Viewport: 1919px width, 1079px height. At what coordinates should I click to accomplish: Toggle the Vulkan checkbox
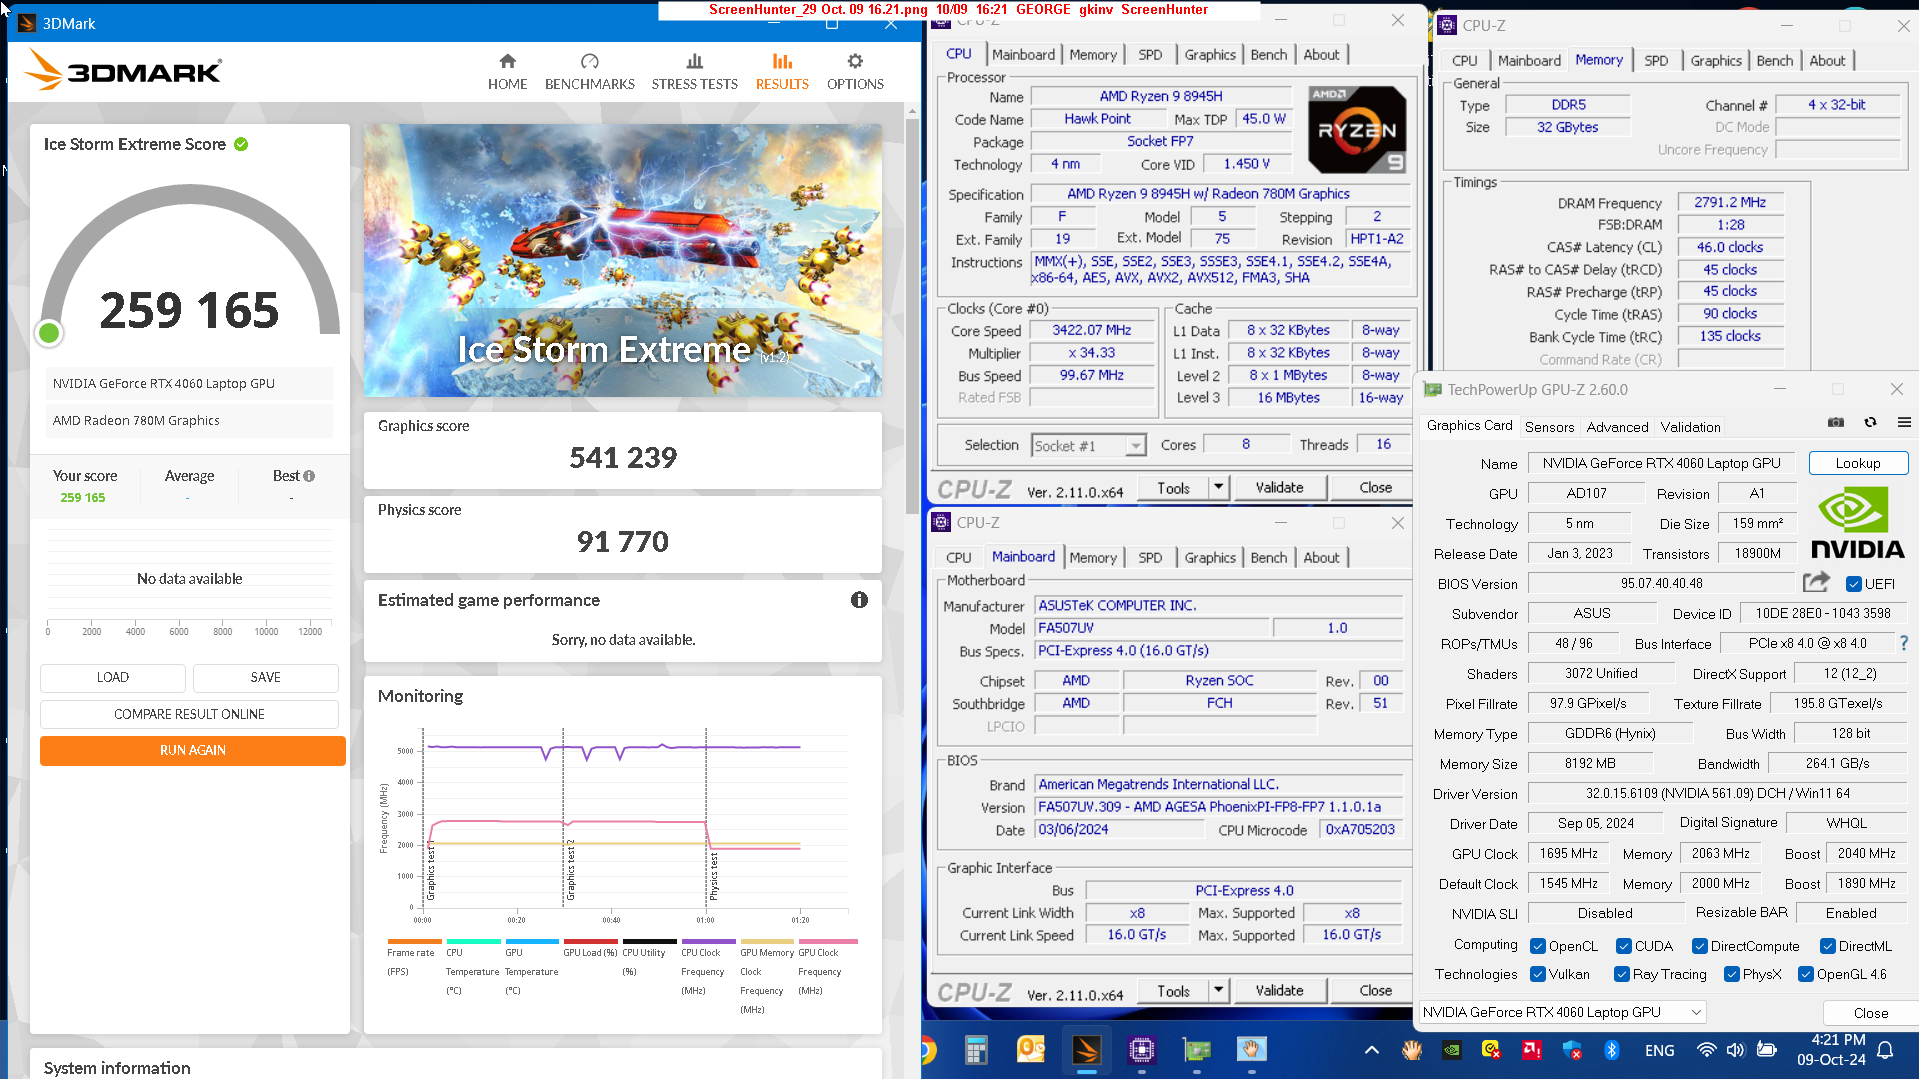point(1539,974)
